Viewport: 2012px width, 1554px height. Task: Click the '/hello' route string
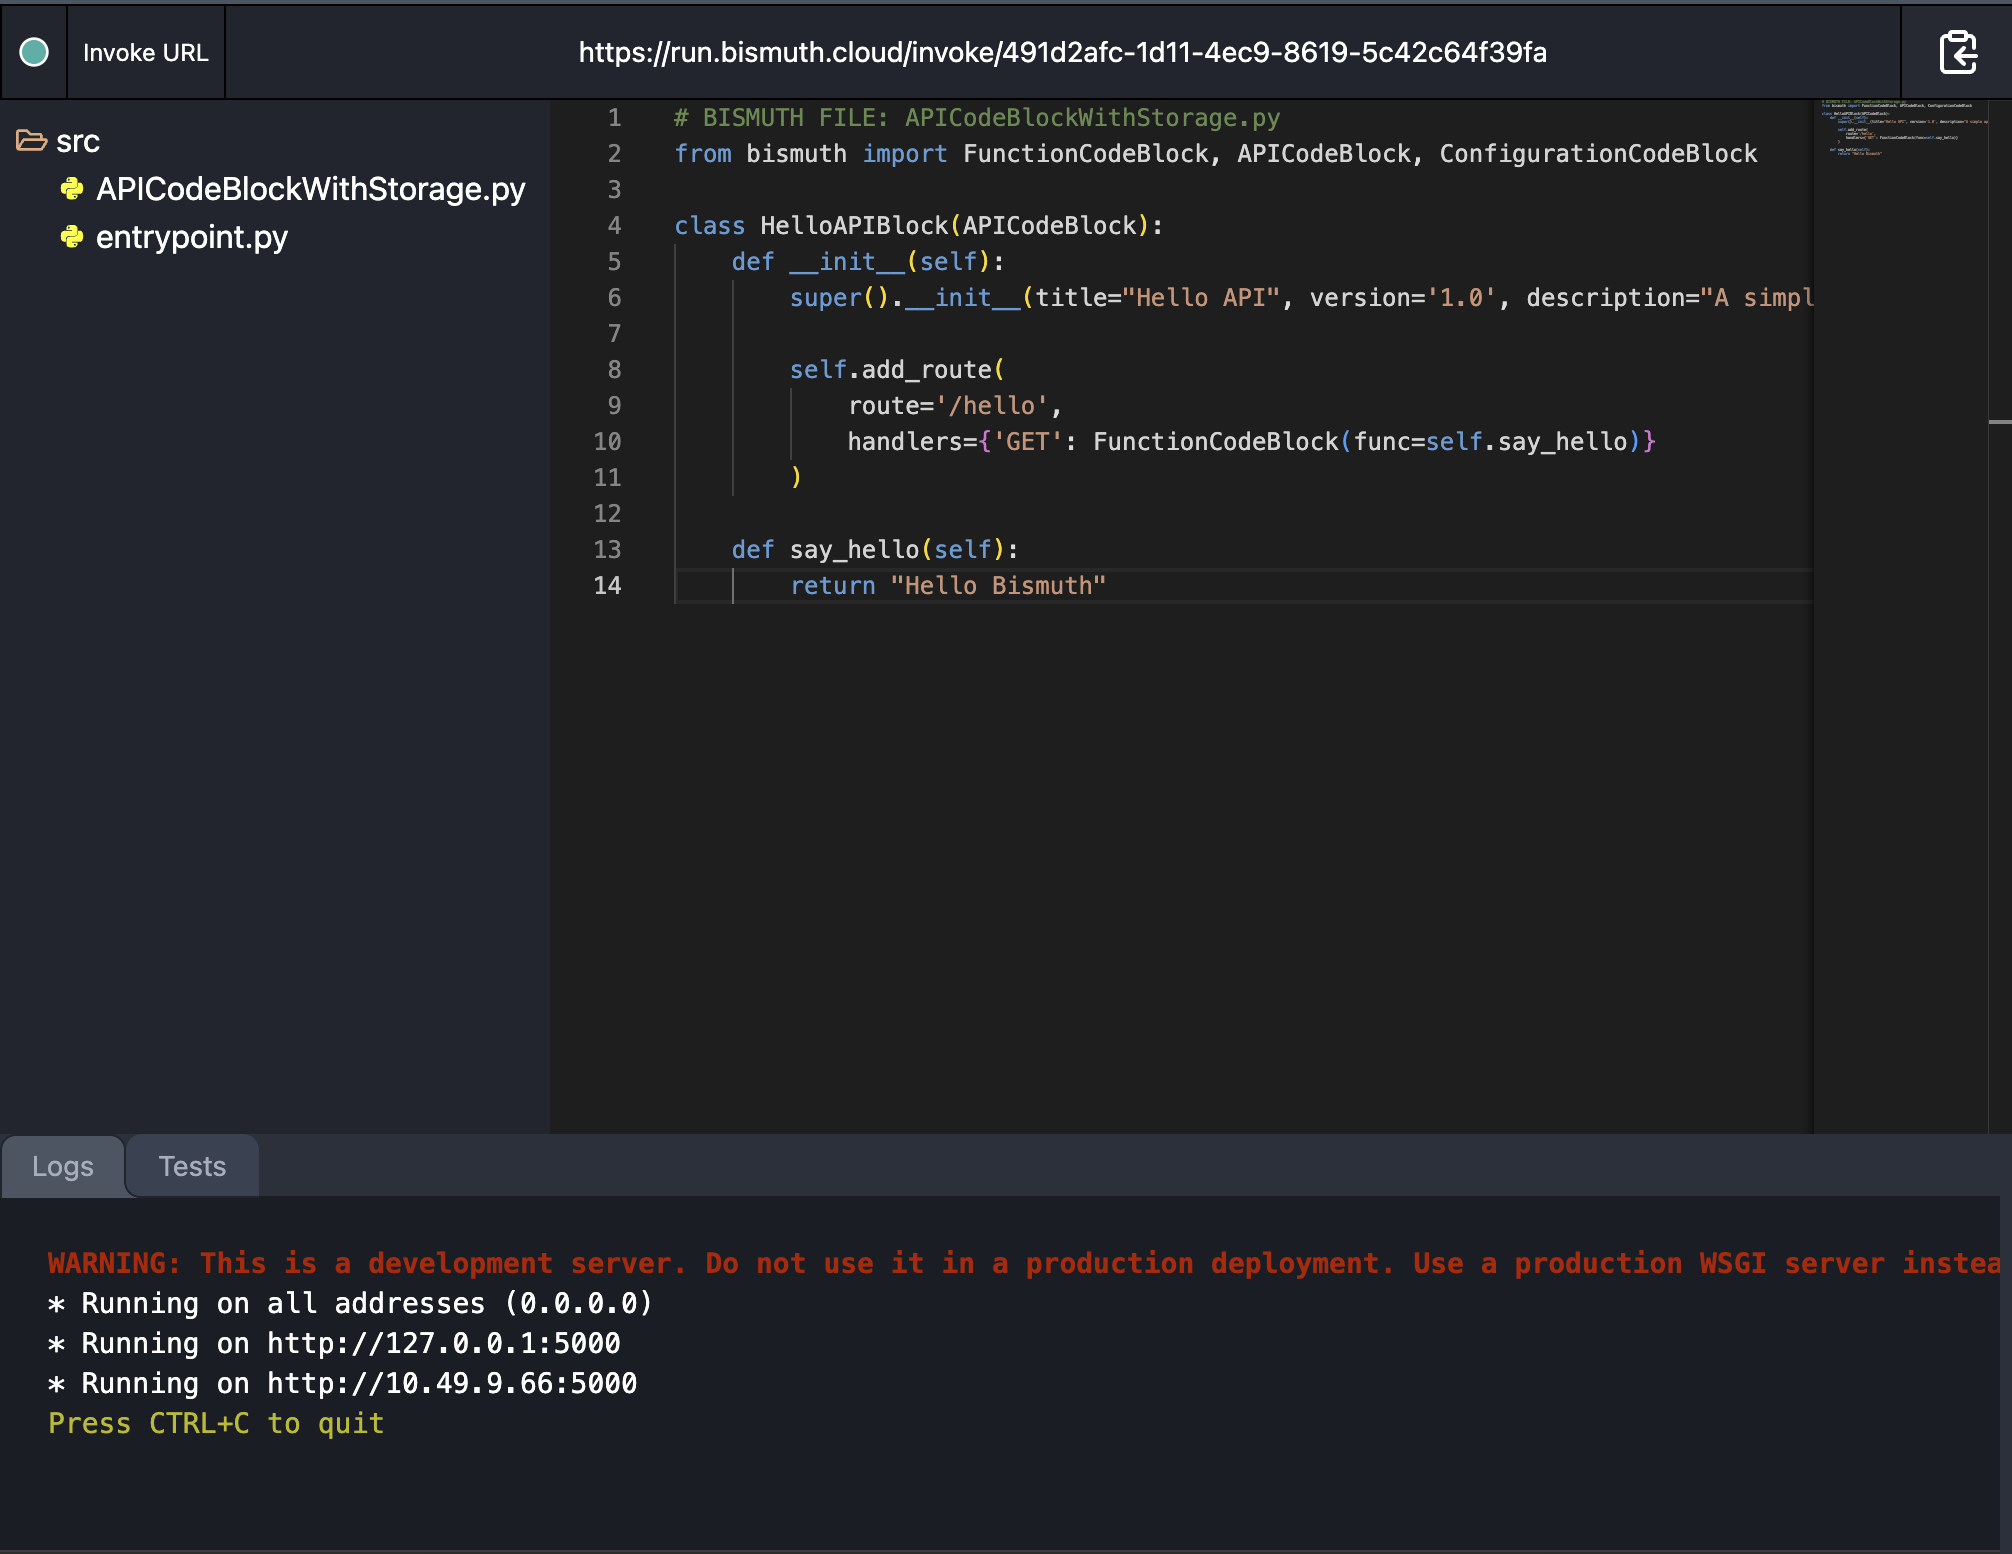(991, 406)
